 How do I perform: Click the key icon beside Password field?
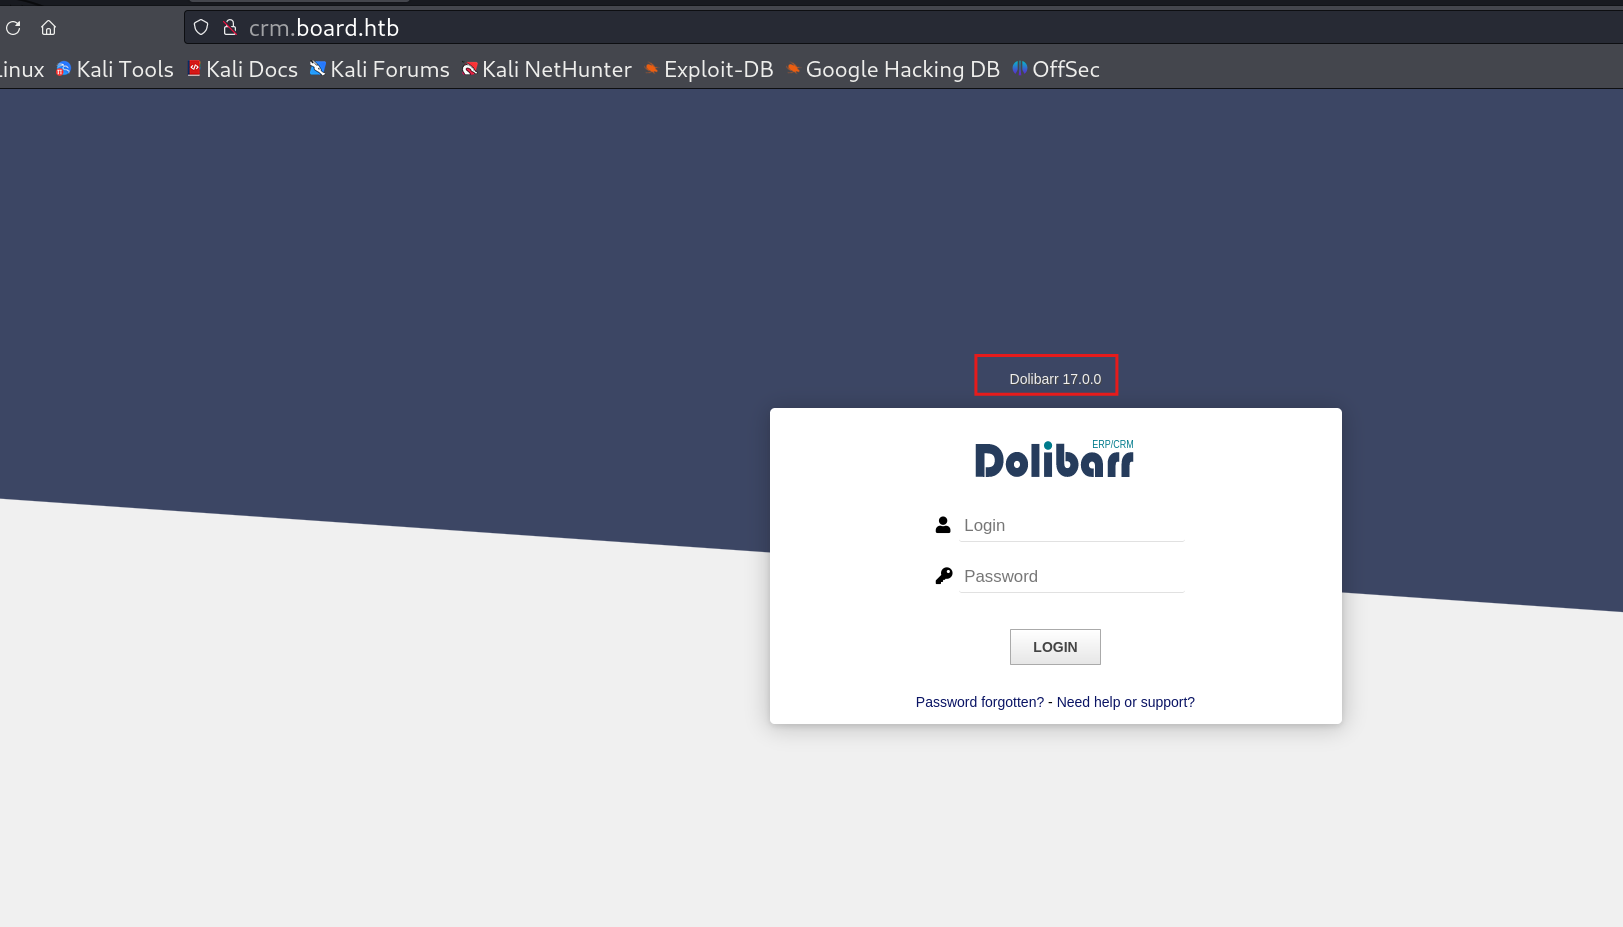click(943, 576)
